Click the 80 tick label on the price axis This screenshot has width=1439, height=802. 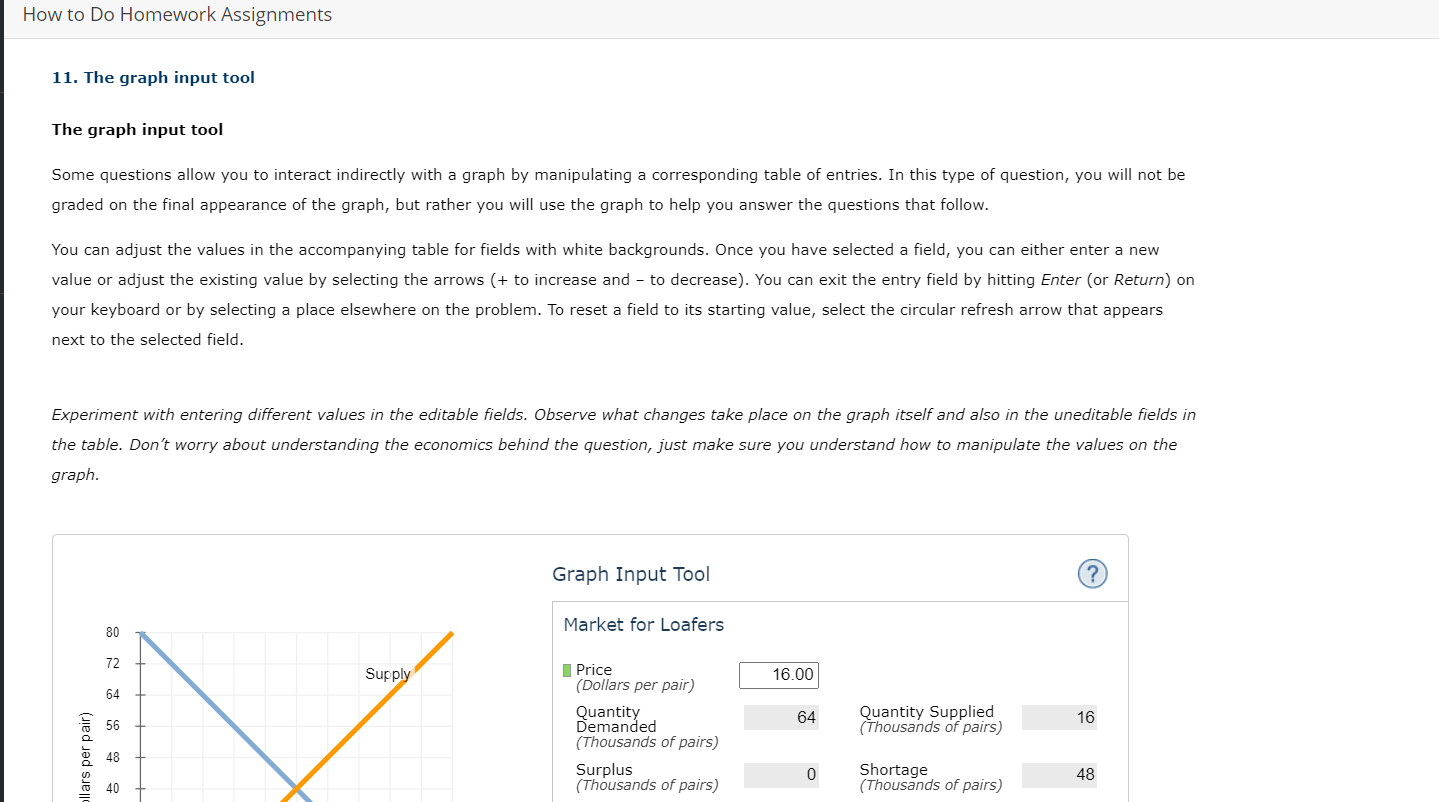(x=111, y=632)
